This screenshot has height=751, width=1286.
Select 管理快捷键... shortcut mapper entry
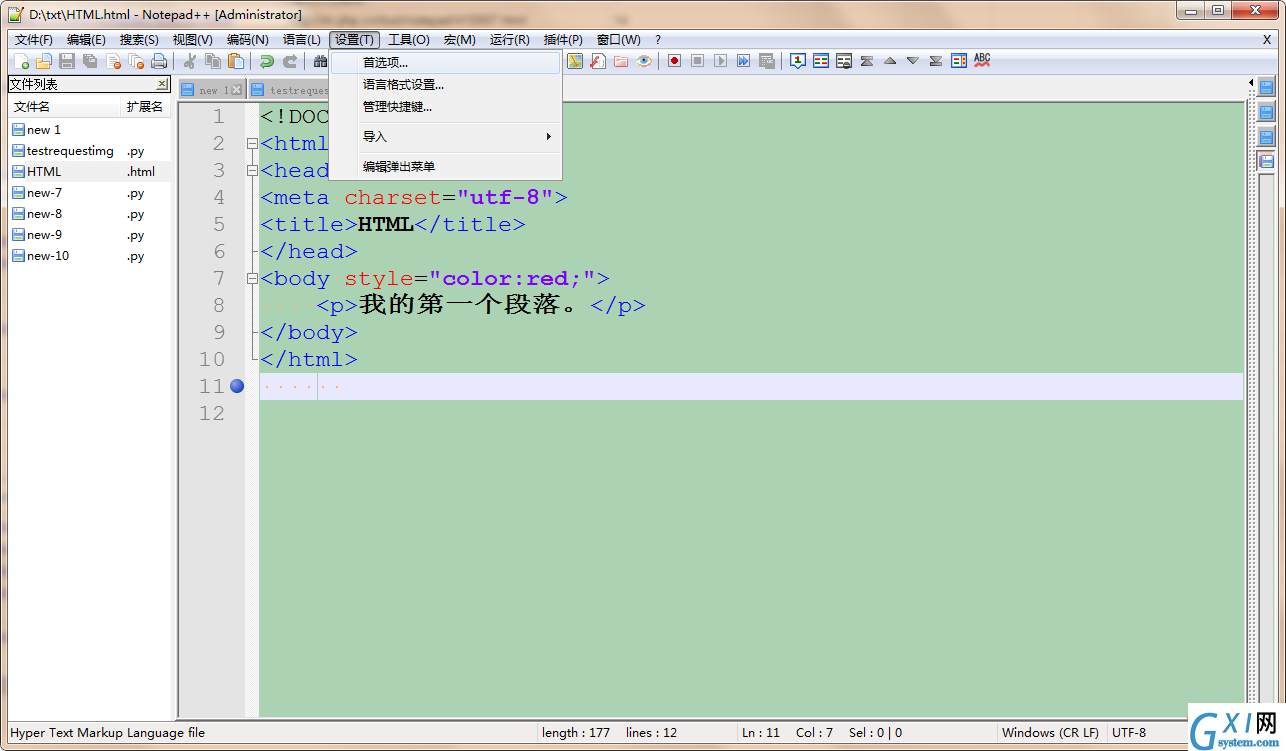446,107
